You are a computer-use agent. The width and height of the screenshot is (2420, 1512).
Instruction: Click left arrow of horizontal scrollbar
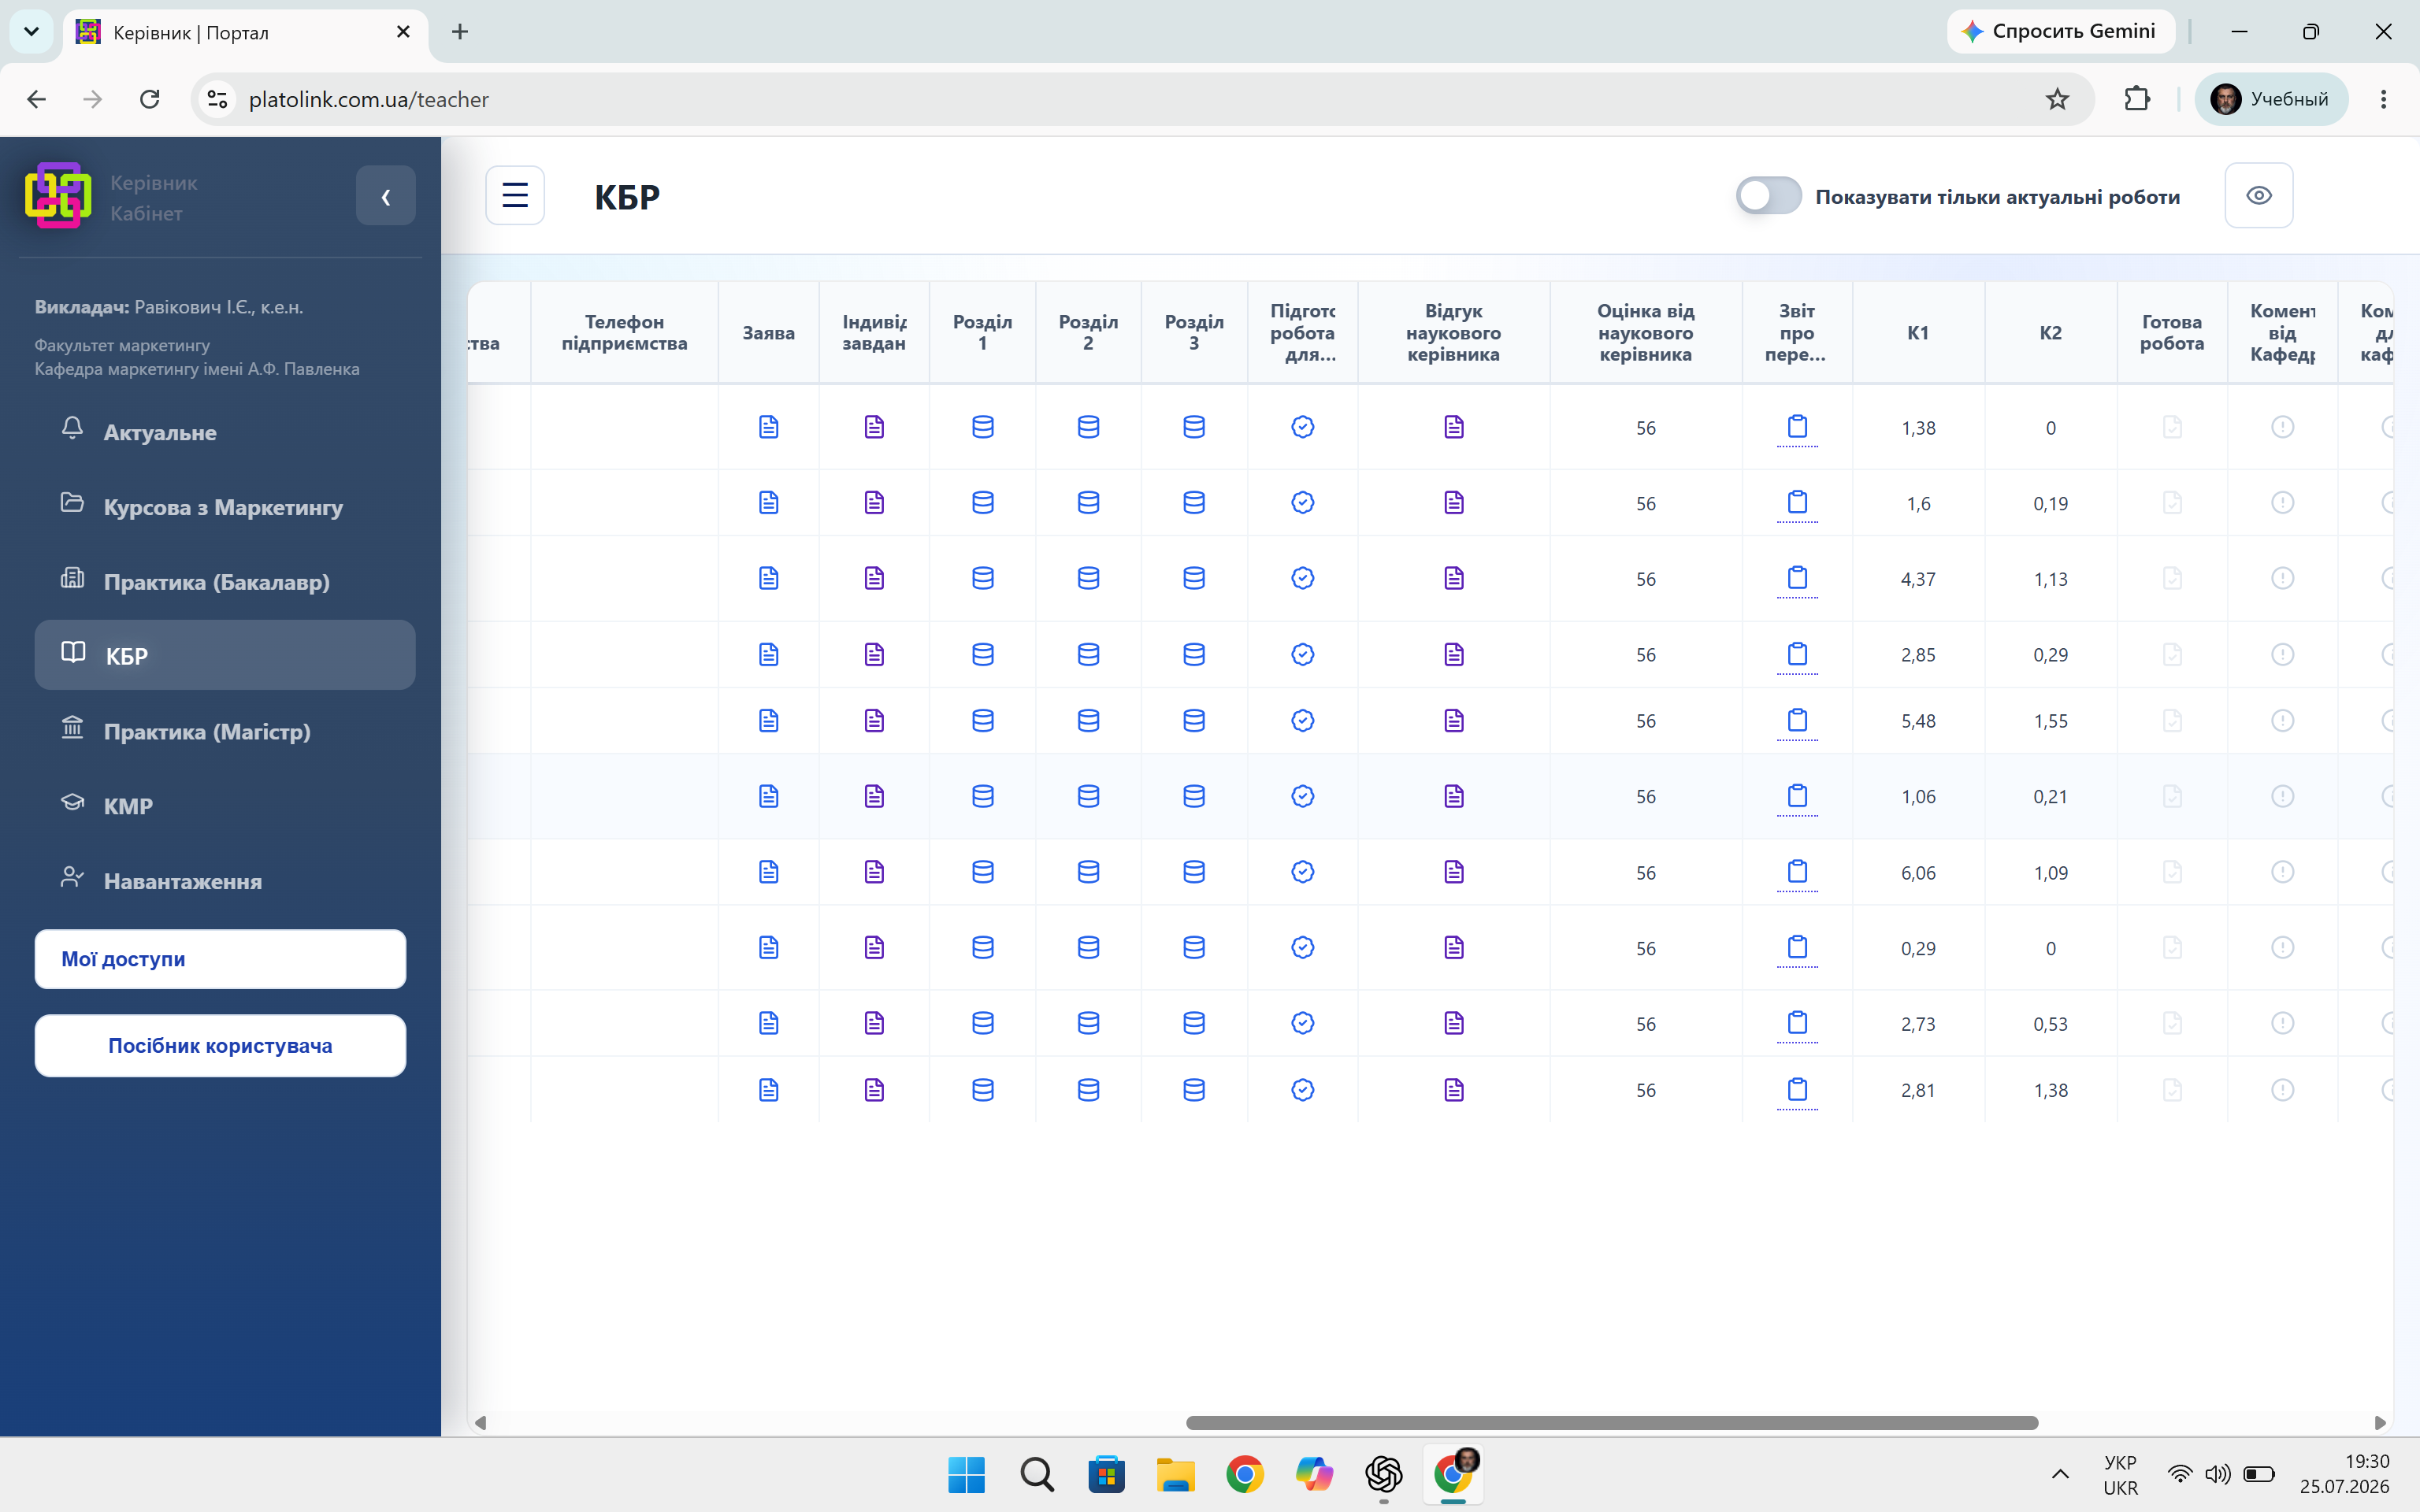click(x=480, y=1422)
